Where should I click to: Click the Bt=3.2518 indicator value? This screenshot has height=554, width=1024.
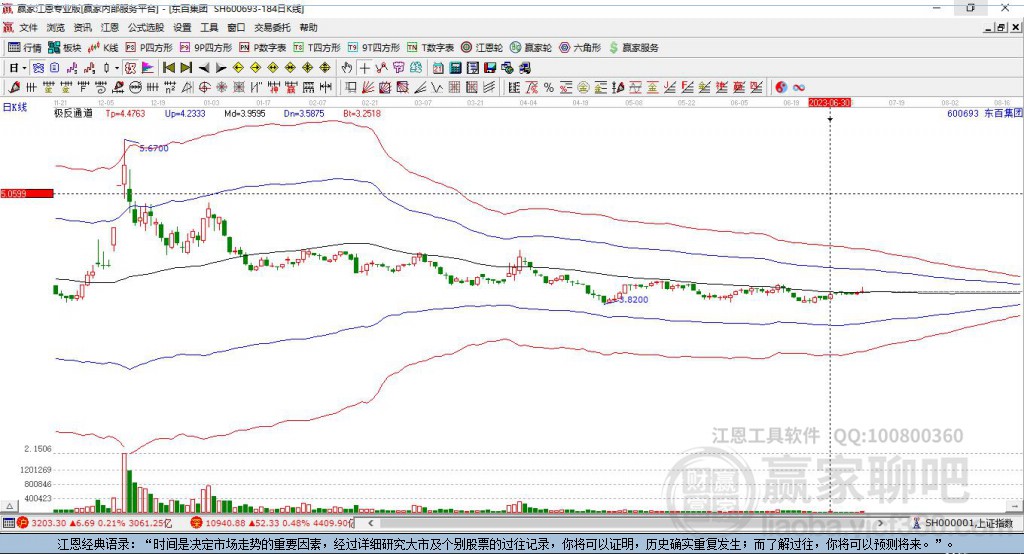(x=362, y=113)
